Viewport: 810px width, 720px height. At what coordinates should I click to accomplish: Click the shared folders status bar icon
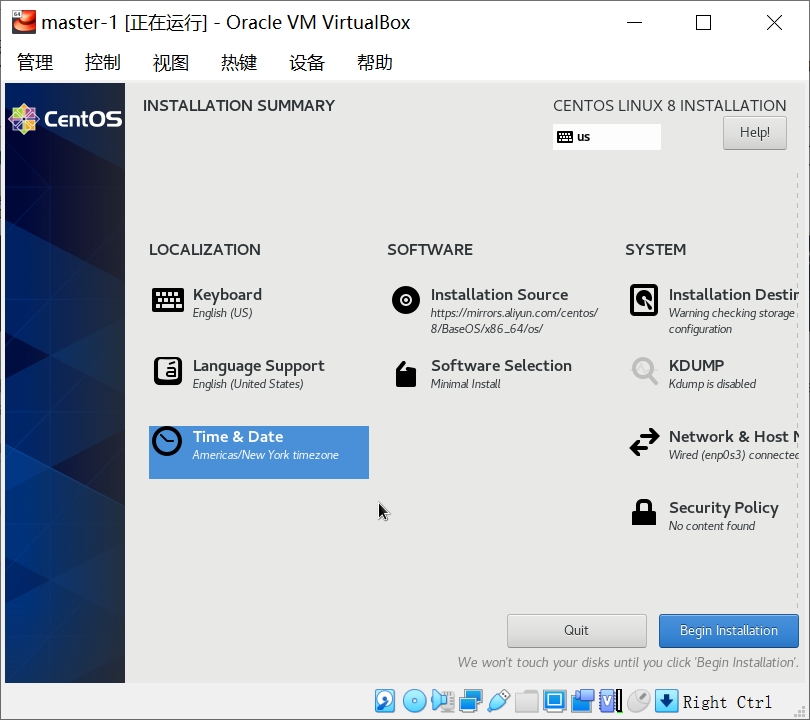526,701
